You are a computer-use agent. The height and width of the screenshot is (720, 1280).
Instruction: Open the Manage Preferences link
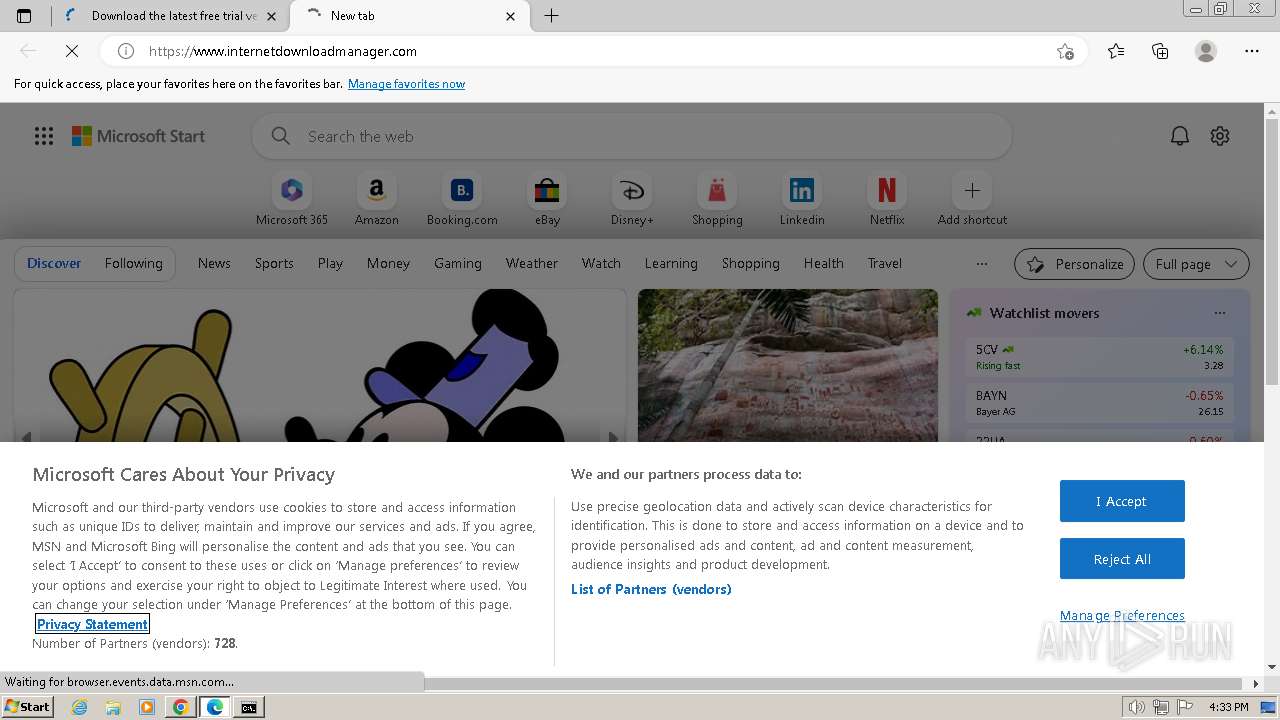[x=1122, y=615]
